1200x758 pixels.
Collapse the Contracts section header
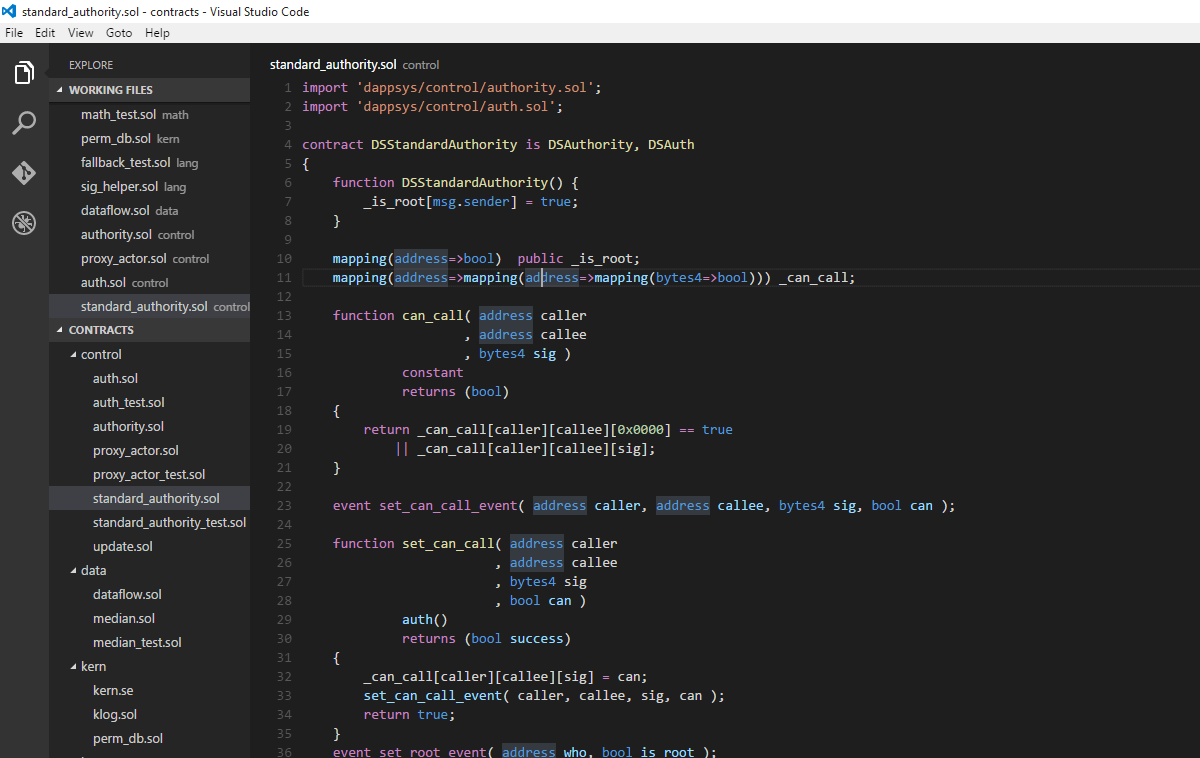[x=100, y=330]
